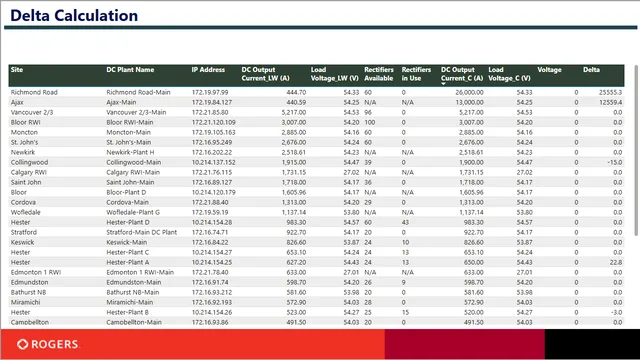Image resolution: width=640 pixels, height=360 pixels.
Task: Click the 444.70 DC output value
Action: [x=296, y=92]
